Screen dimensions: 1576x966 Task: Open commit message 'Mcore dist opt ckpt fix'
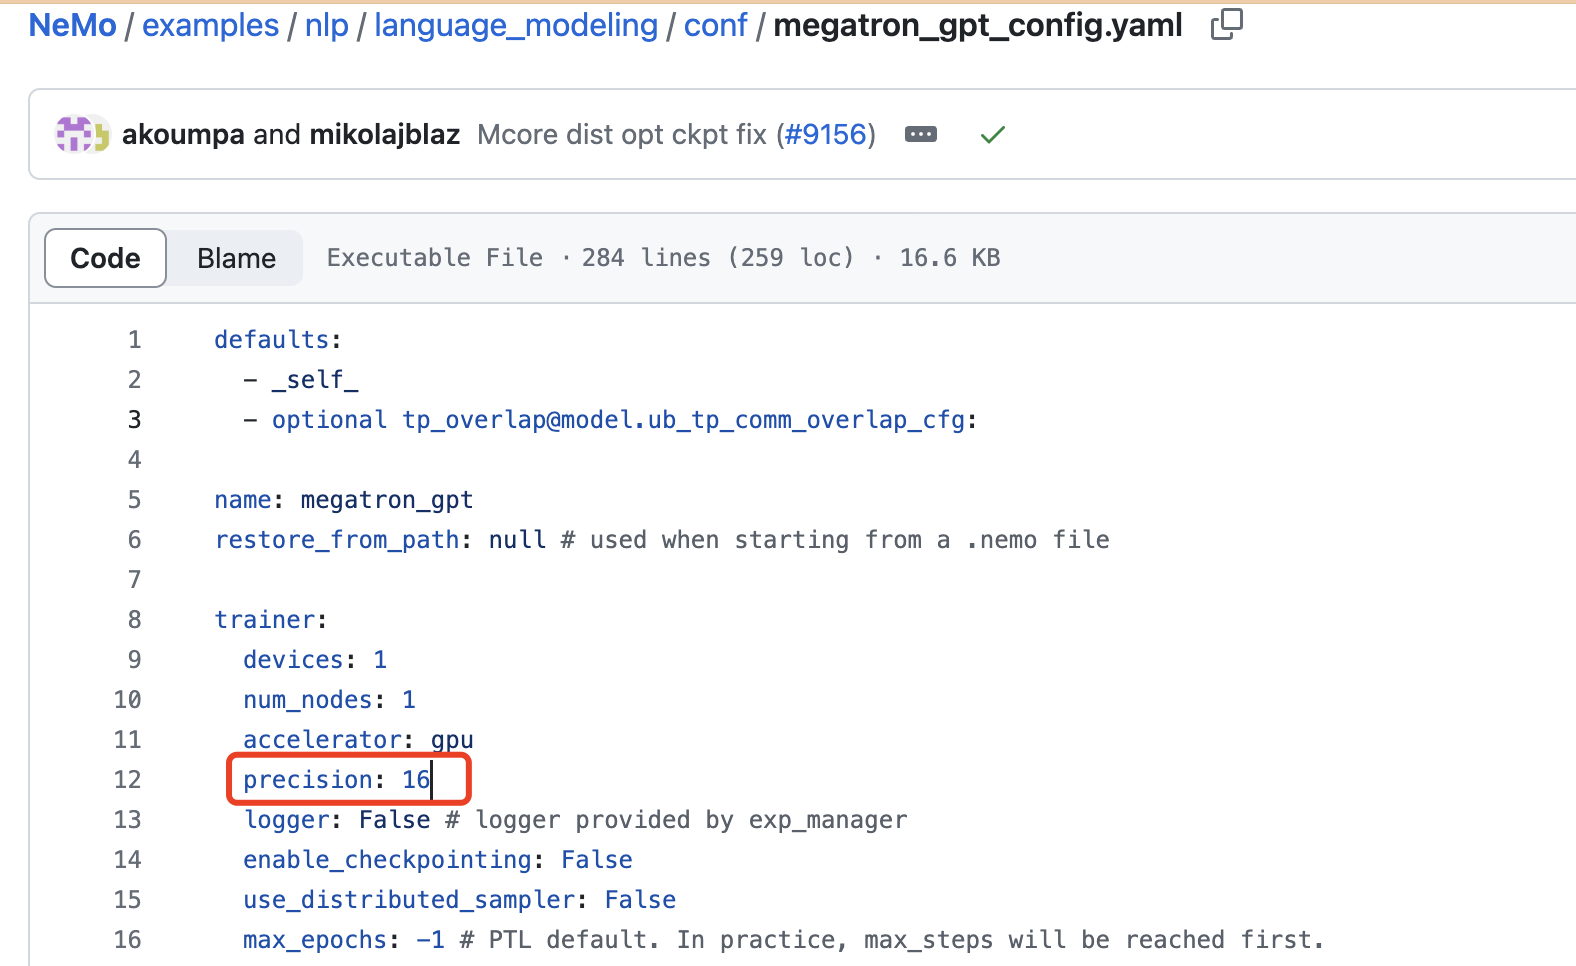[x=622, y=134]
